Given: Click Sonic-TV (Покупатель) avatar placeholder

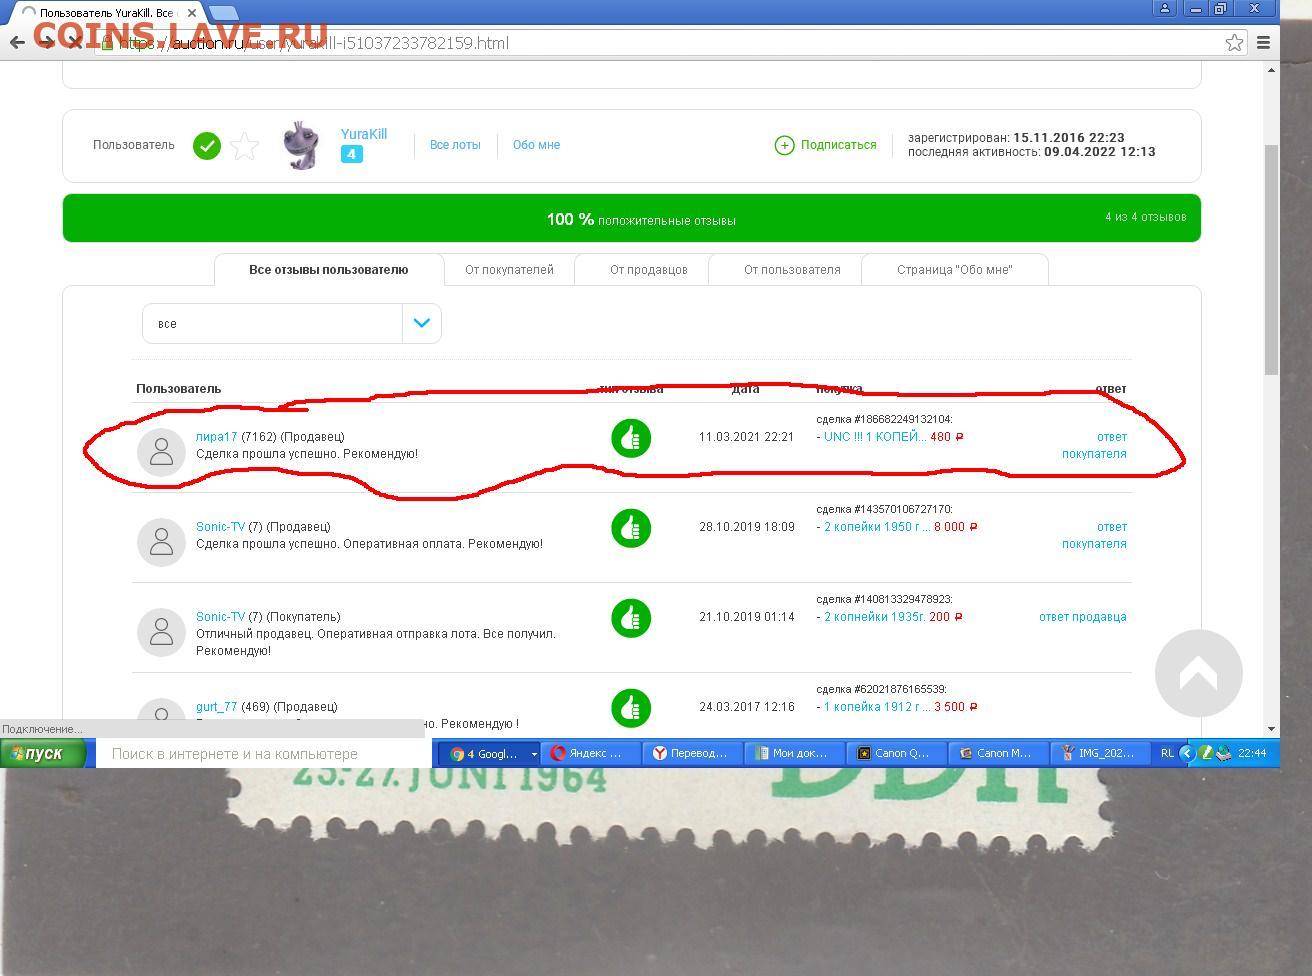Looking at the screenshot, I should point(161,632).
